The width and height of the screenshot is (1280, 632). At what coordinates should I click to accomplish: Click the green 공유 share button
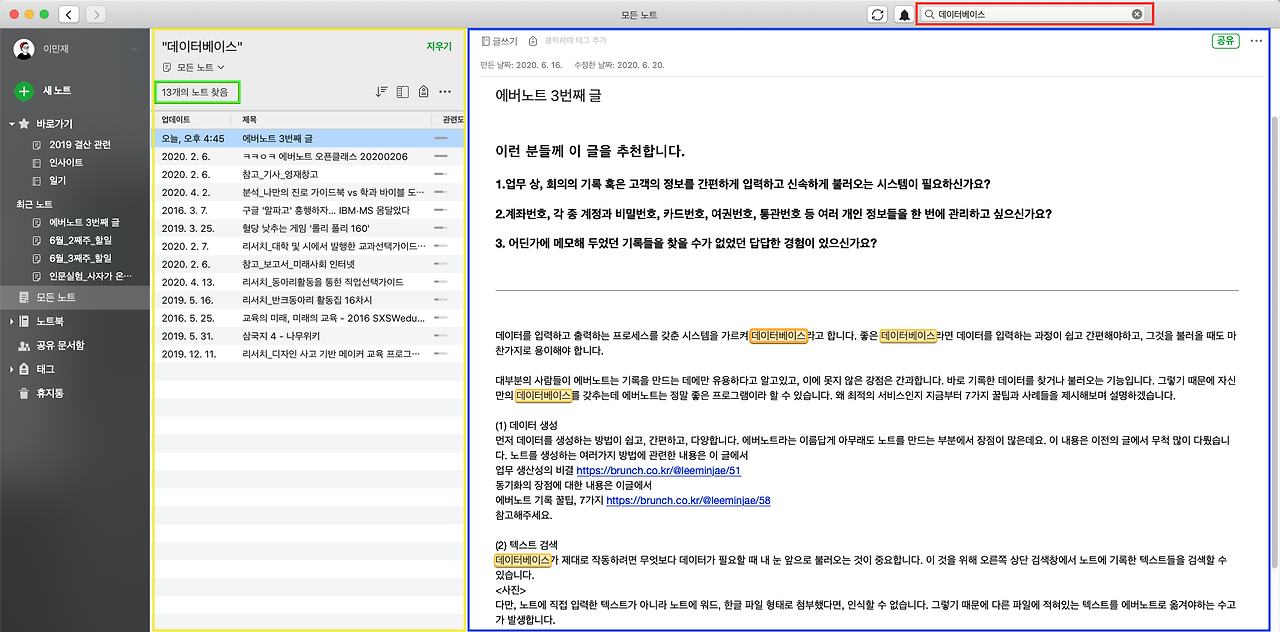(x=1225, y=41)
